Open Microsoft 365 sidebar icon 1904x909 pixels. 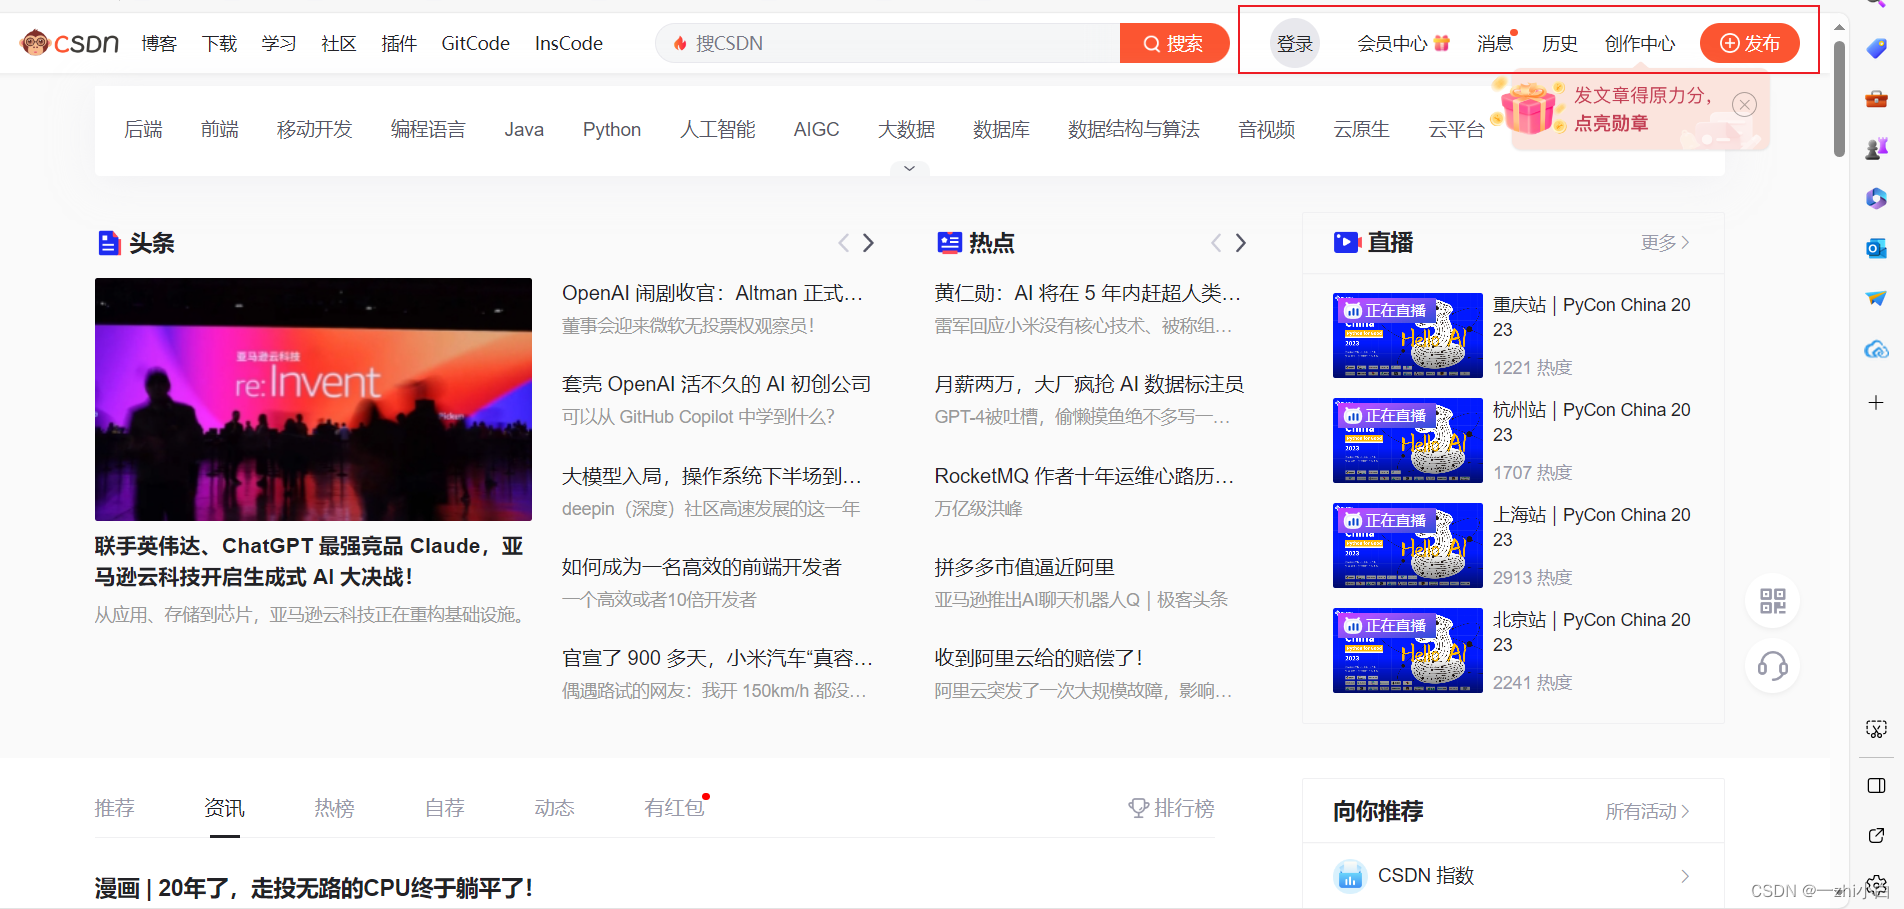(1876, 198)
